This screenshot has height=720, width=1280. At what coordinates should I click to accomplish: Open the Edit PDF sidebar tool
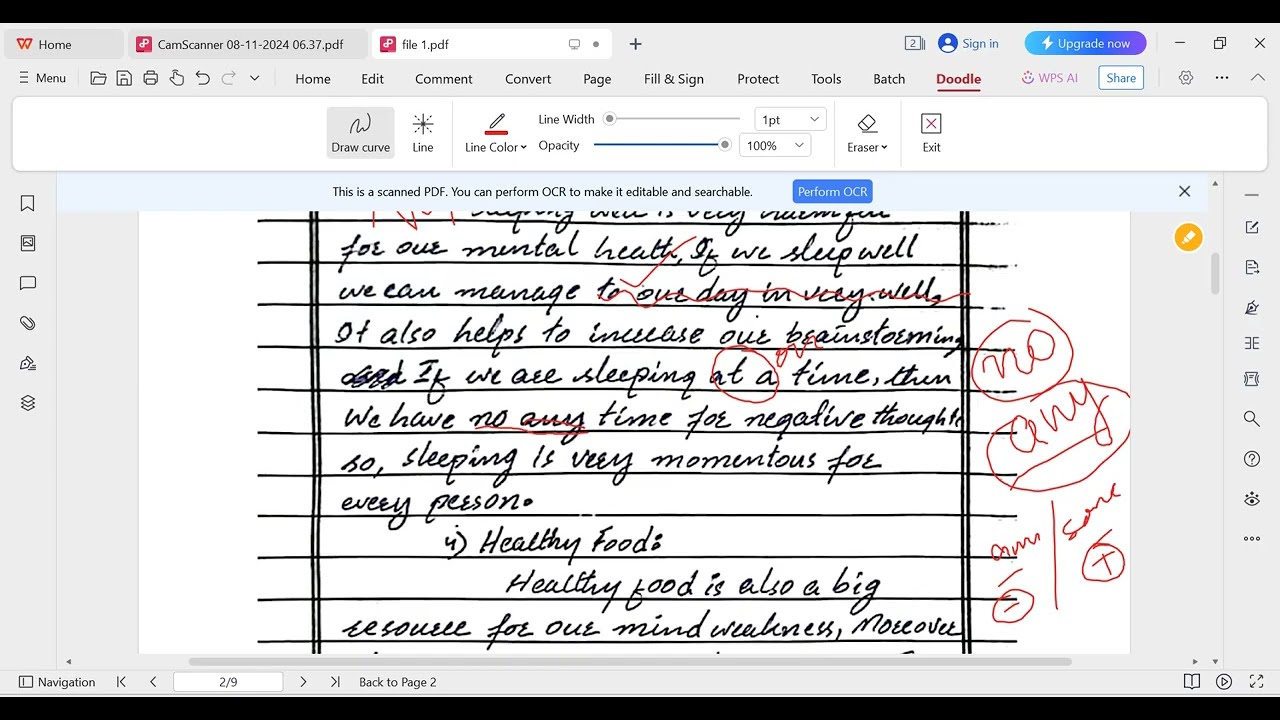point(1252,227)
